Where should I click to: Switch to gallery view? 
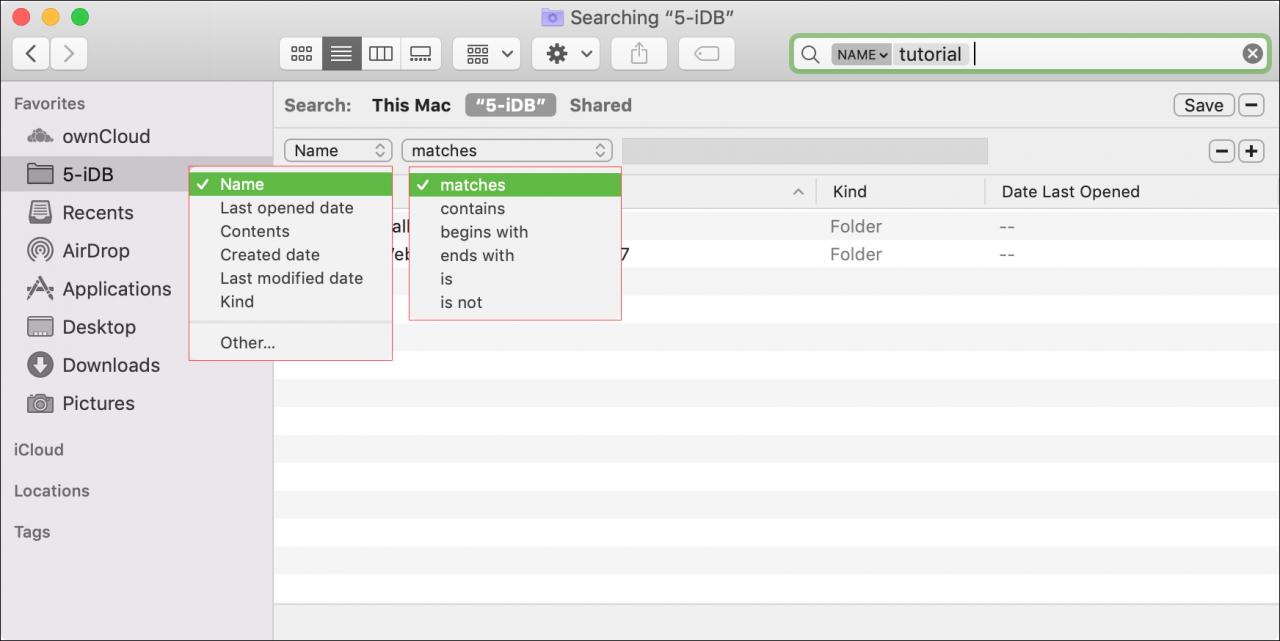[x=421, y=54]
